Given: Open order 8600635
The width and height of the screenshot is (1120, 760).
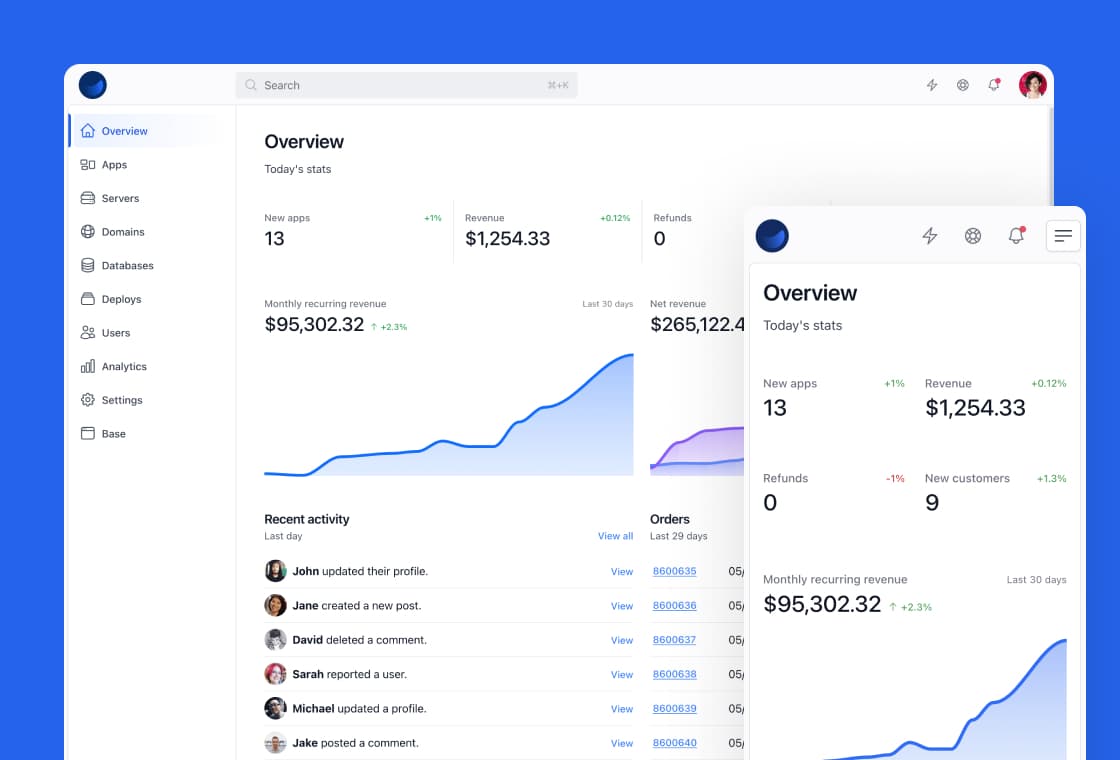Looking at the screenshot, I should (x=674, y=571).
